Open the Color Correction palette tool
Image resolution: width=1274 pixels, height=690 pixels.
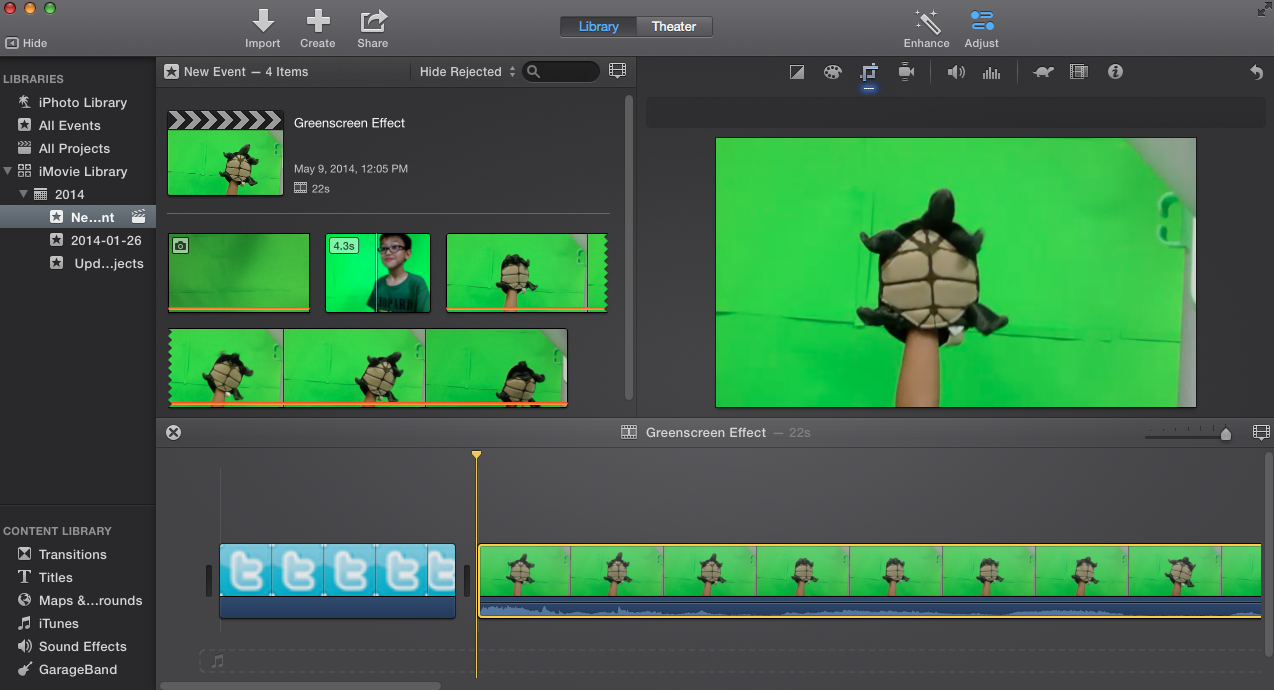tap(832, 72)
